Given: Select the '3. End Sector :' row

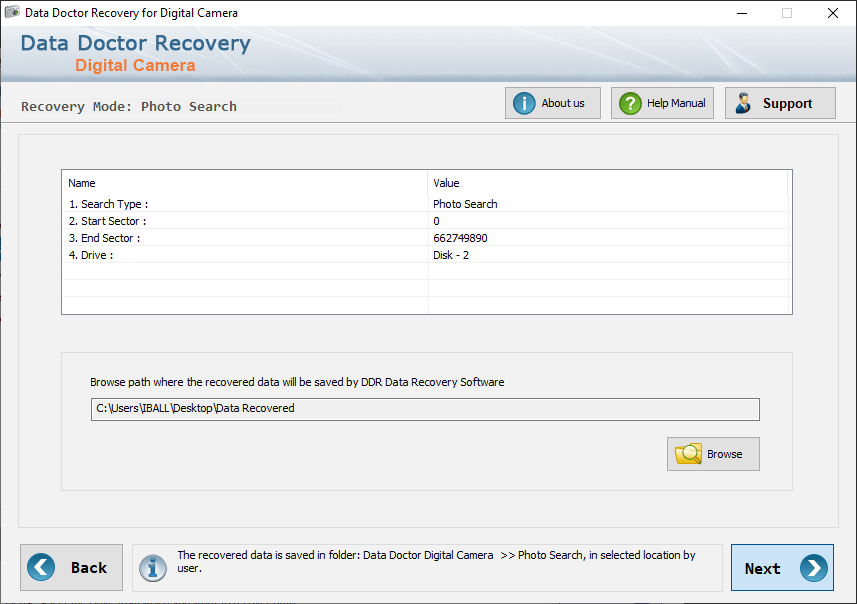Looking at the screenshot, I should [426, 238].
